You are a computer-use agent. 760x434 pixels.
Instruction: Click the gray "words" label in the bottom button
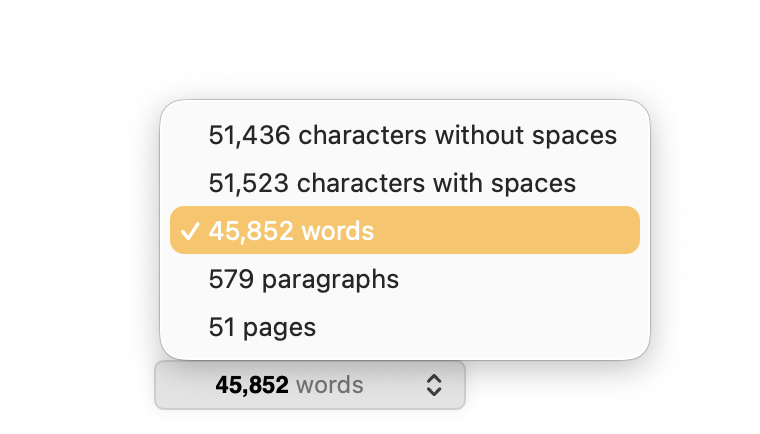pyautogui.click(x=330, y=385)
